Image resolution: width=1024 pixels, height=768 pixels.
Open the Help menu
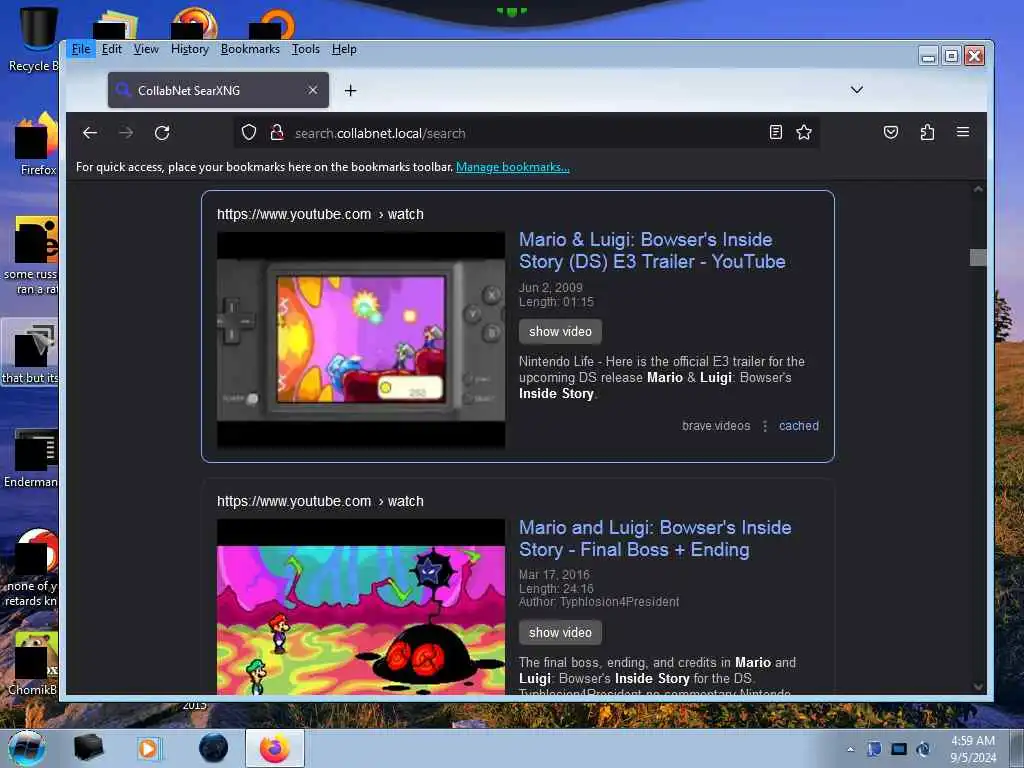click(344, 49)
